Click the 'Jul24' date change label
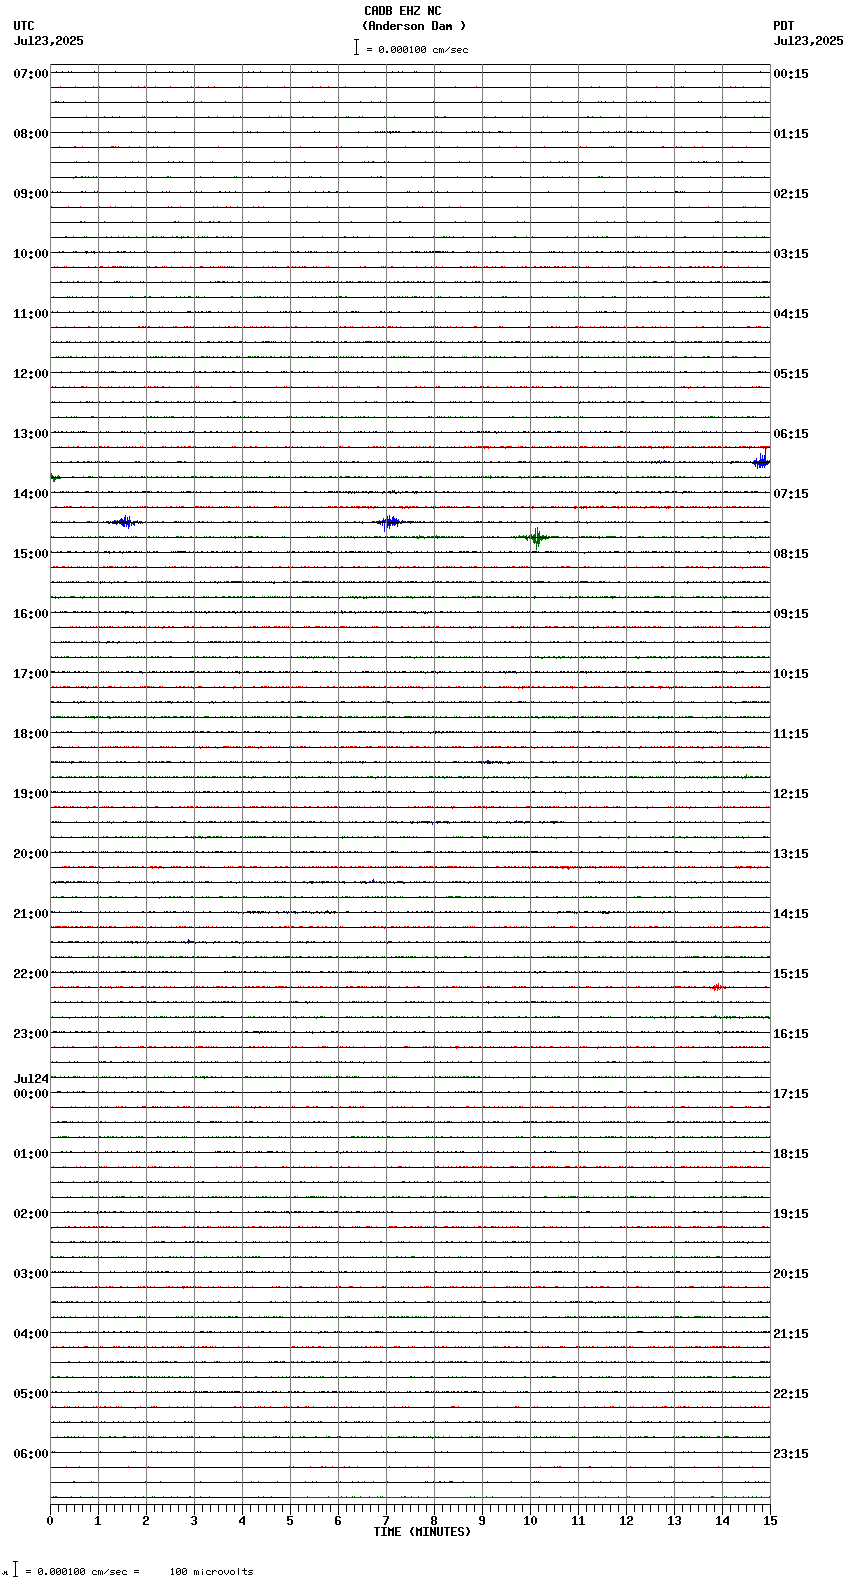850x1584 pixels. (31, 1079)
